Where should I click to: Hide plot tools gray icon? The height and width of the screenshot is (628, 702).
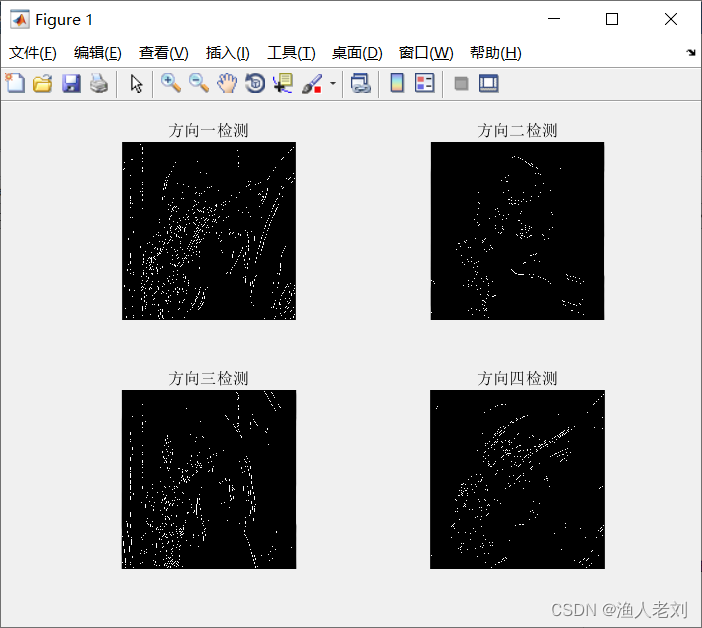(461, 83)
